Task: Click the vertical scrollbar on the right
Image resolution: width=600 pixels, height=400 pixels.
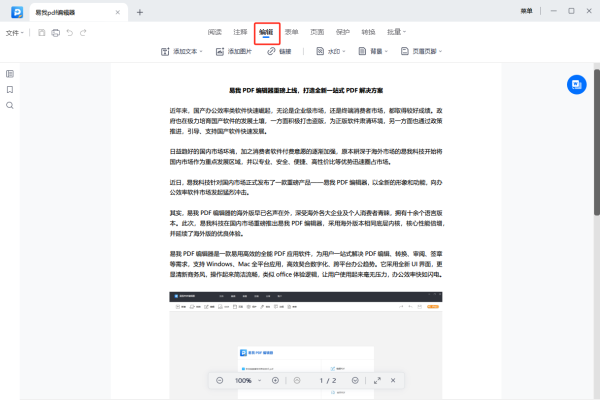Action: pyautogui.click(x=596, y=150)
